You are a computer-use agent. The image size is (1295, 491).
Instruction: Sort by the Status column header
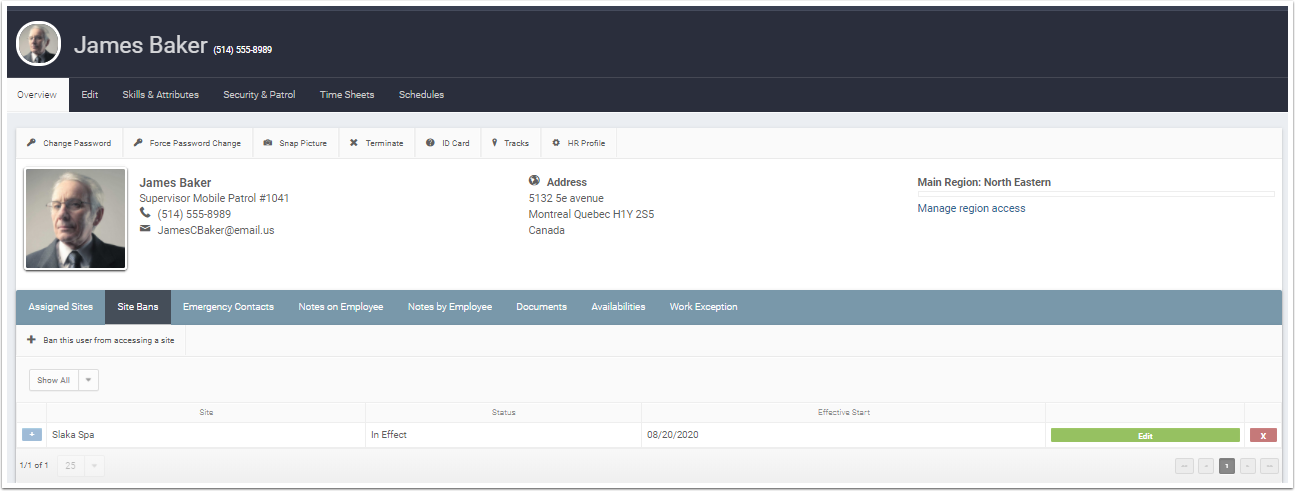point(503,412)
